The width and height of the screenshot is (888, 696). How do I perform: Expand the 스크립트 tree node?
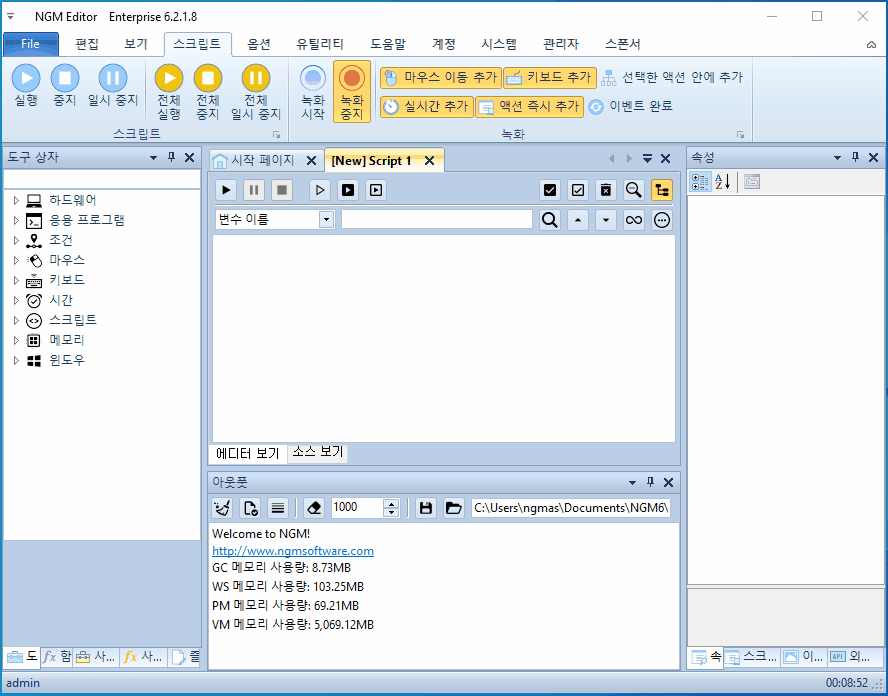coord(16,320)
